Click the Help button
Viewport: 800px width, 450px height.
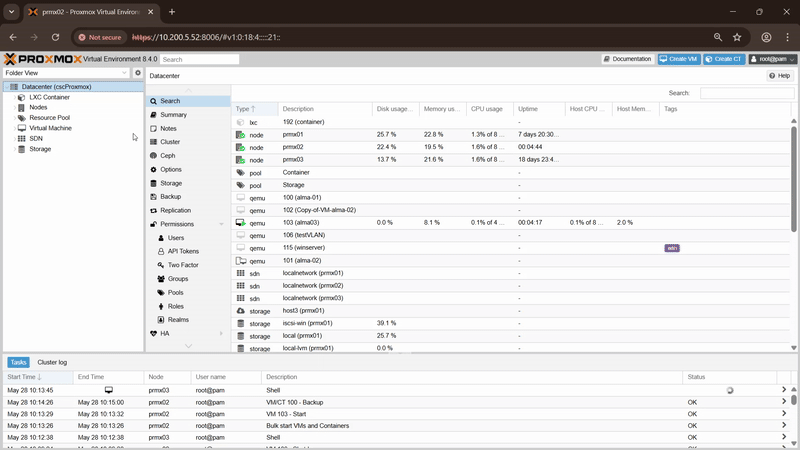pos(780,76)
